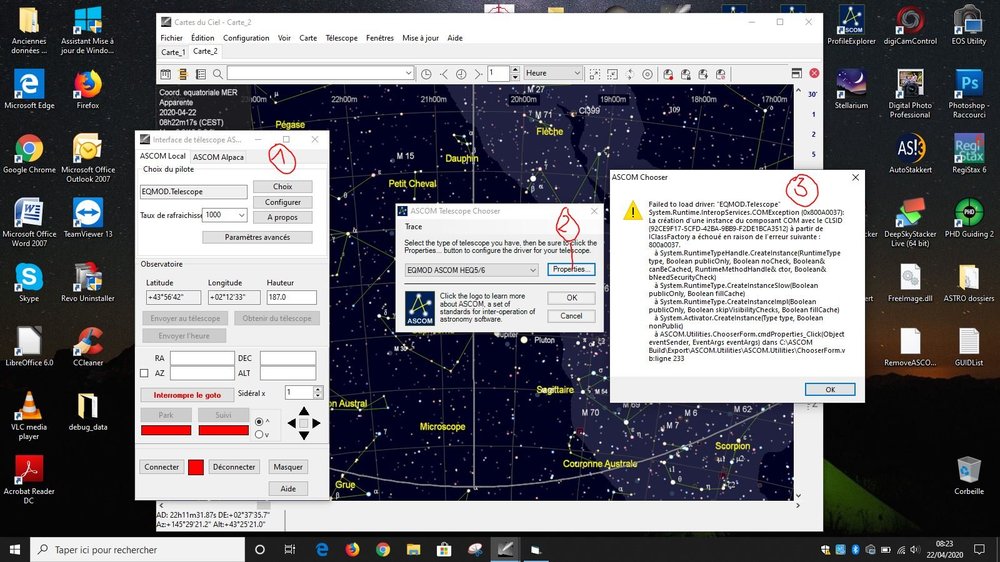Image resolution: width=1000 pixels, height=562 pixels.
Task: Click the Longitude input field
Action: (x=233, y=297)
